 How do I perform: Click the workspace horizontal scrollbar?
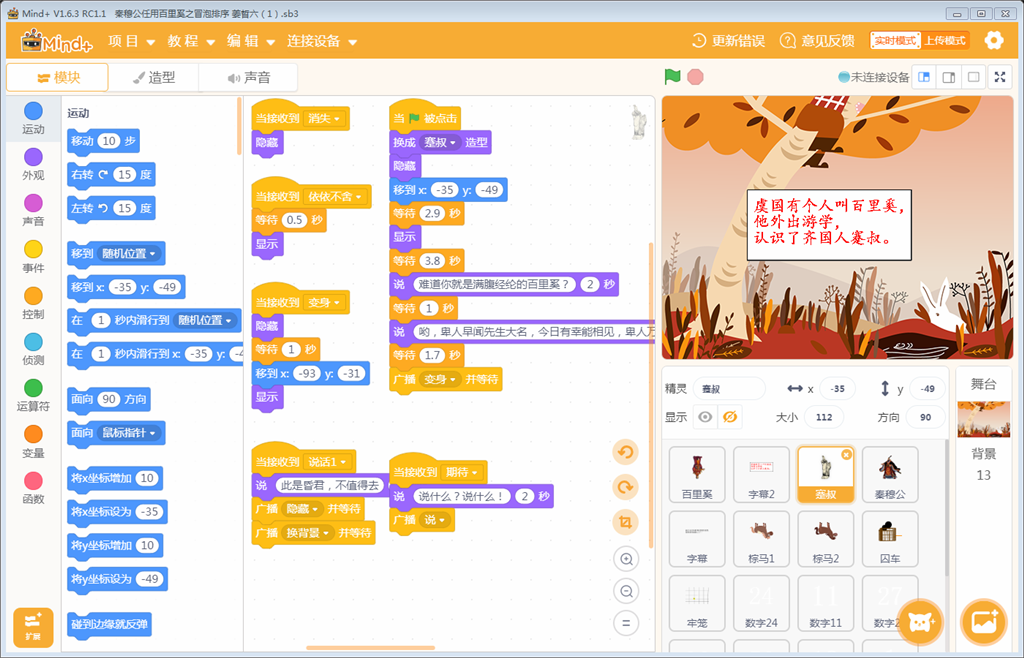pyautogui.click(x=370, y=648)
